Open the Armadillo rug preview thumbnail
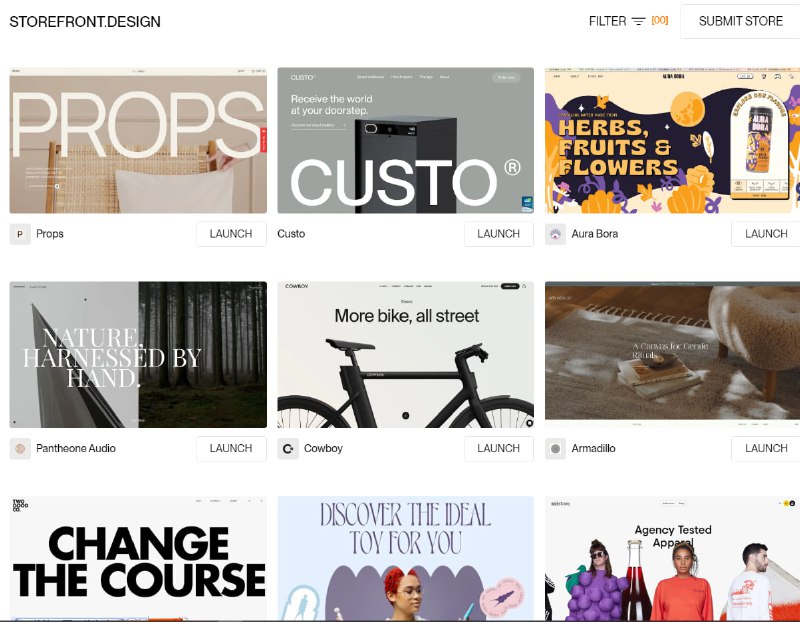800x622 pixels. (x=672, y=355)
